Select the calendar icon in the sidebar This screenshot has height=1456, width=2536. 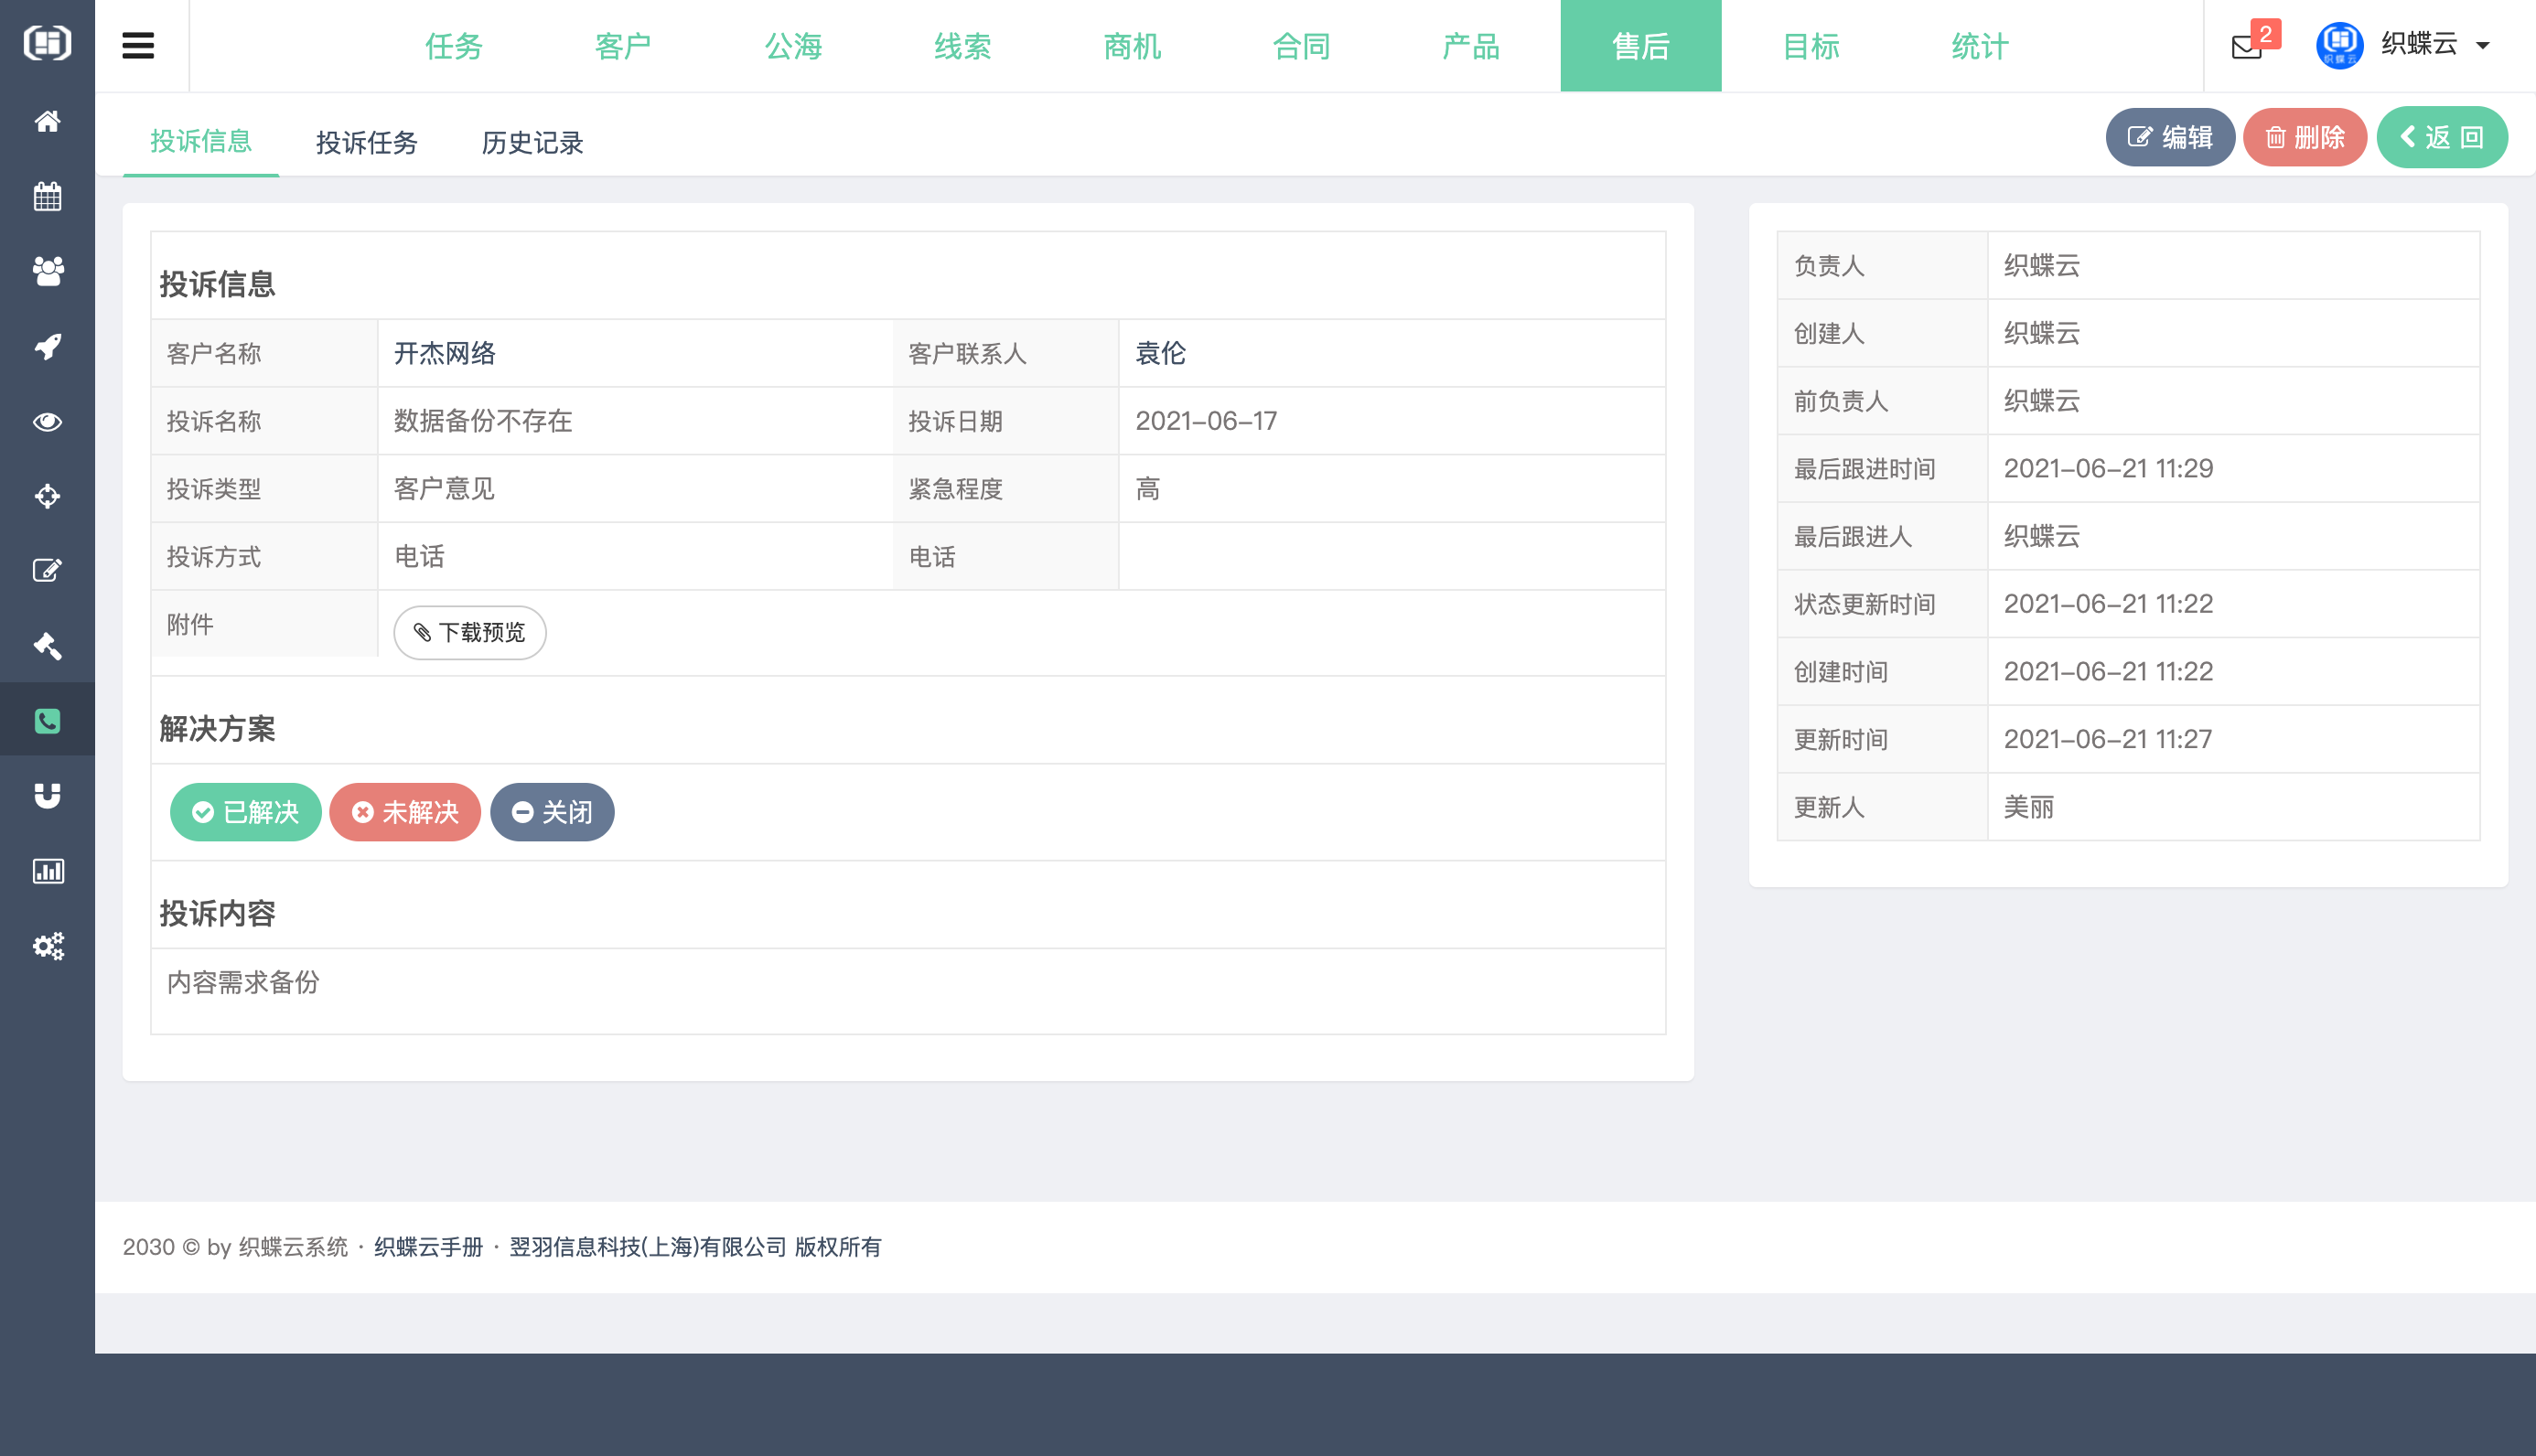point(47,196)
